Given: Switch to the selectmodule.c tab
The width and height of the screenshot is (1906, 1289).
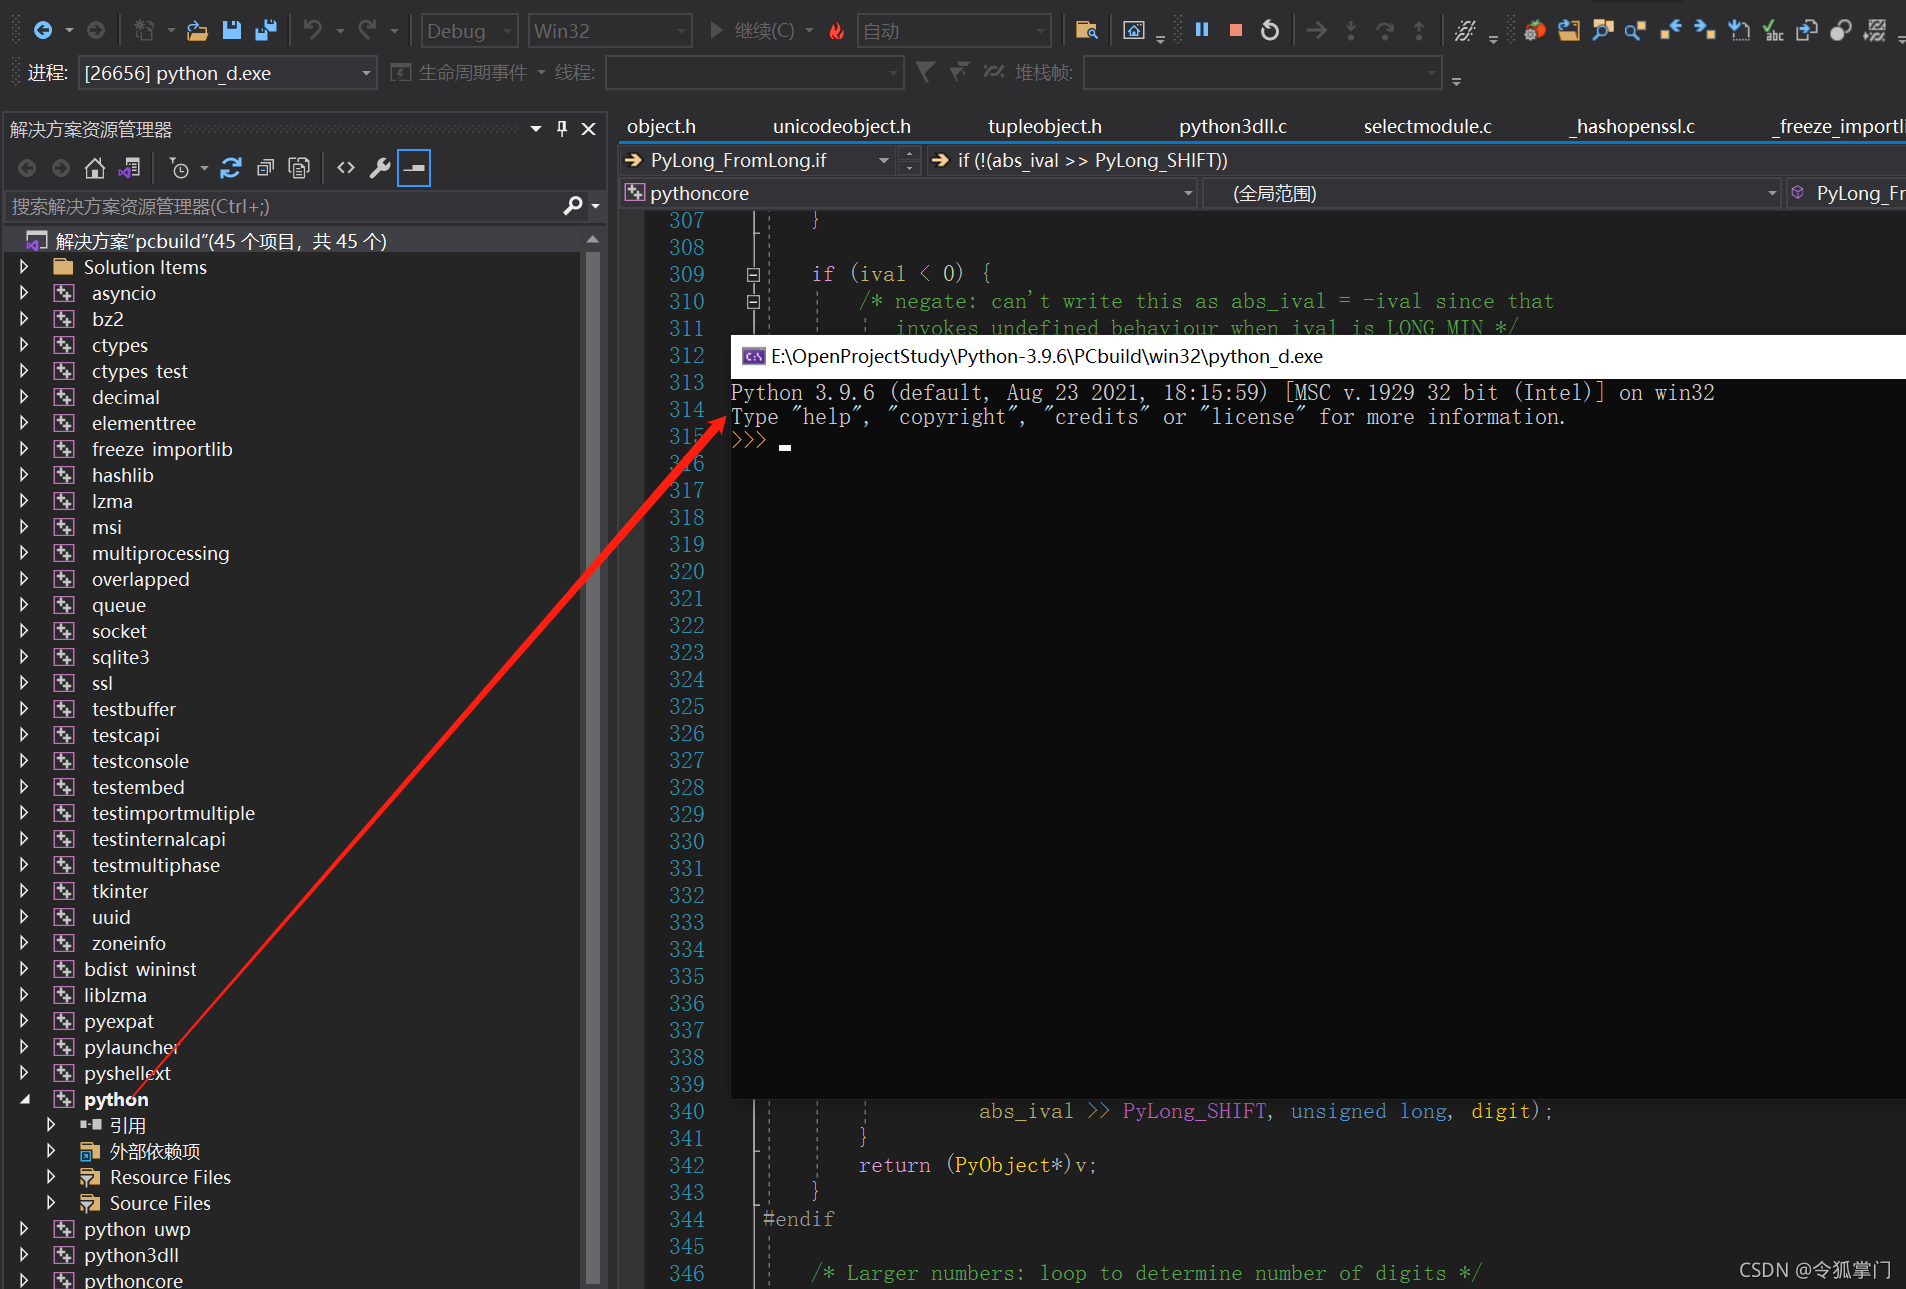Looking at the screenshot, I should point(1427,126).
